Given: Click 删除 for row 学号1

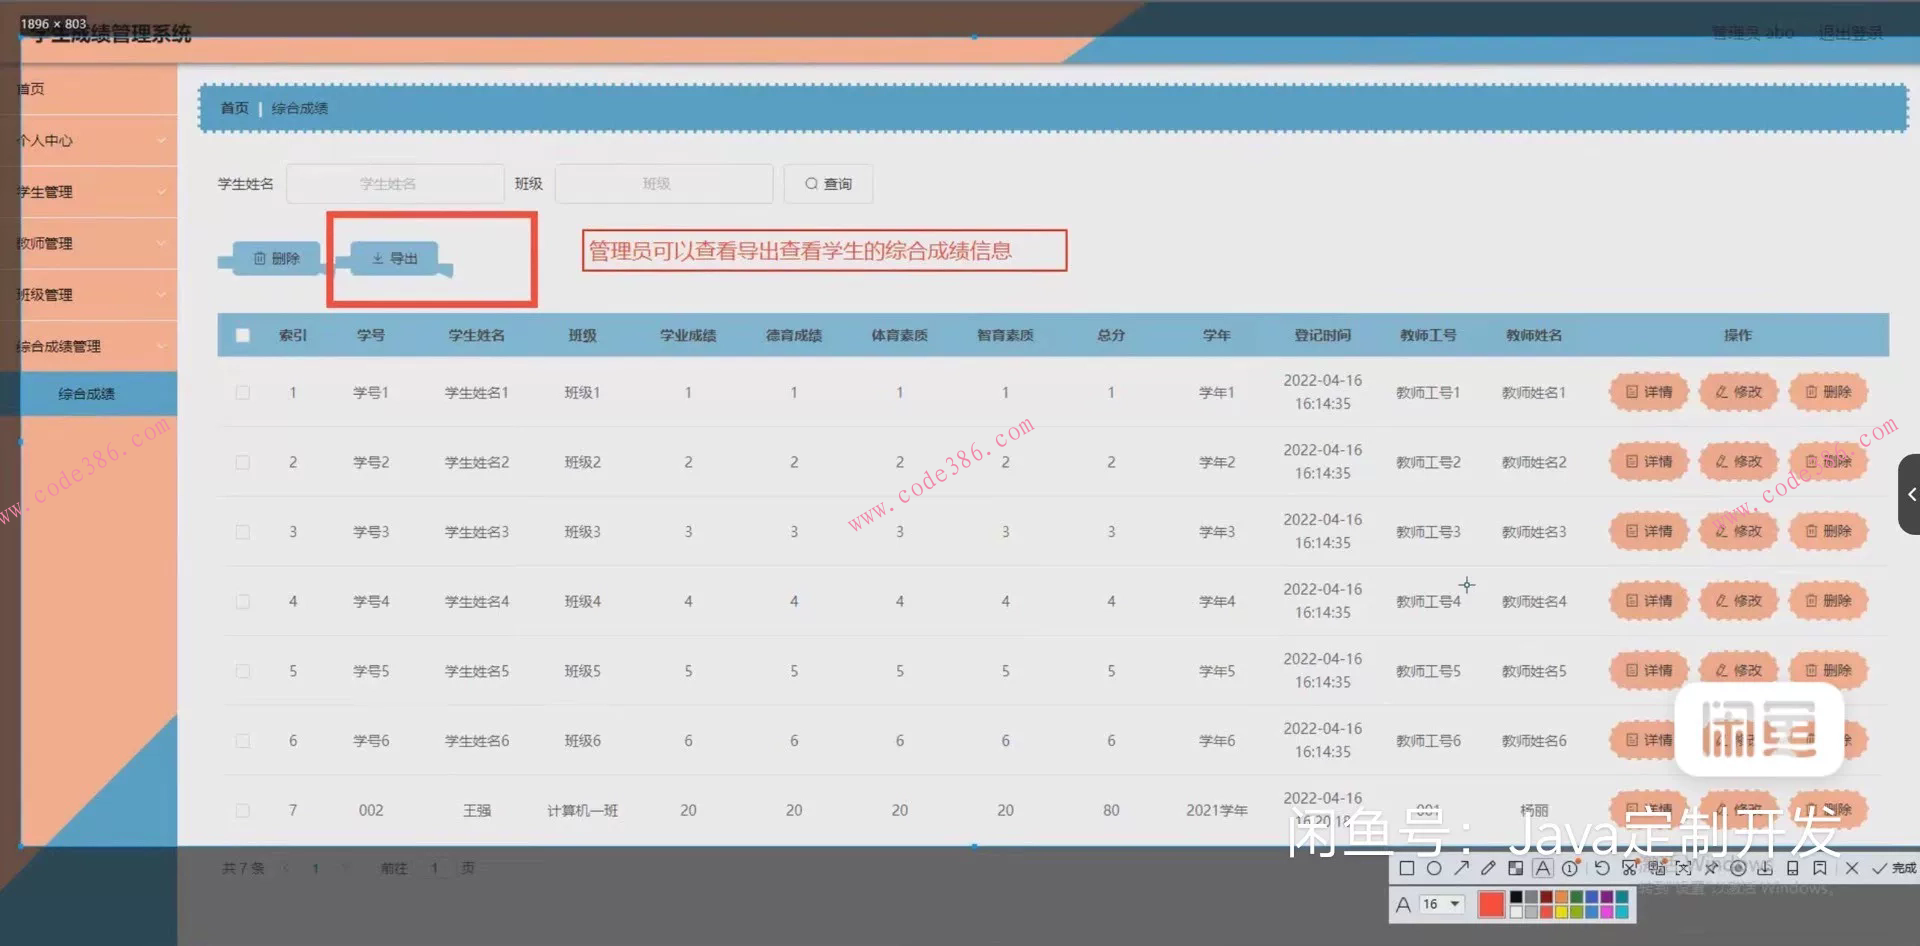Looking at the screenshot, I should tap(1828, 392).
